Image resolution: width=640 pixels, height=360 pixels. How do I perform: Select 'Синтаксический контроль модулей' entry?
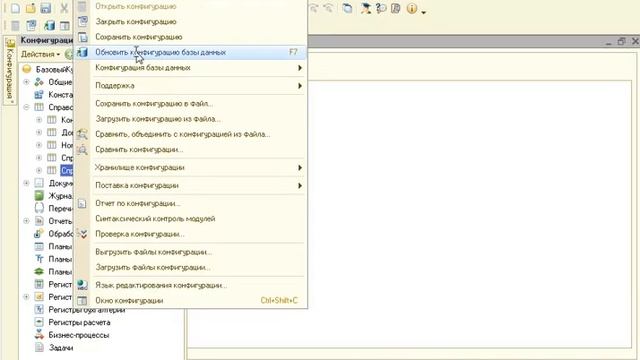pyautogui.click(x=190, y=219)
